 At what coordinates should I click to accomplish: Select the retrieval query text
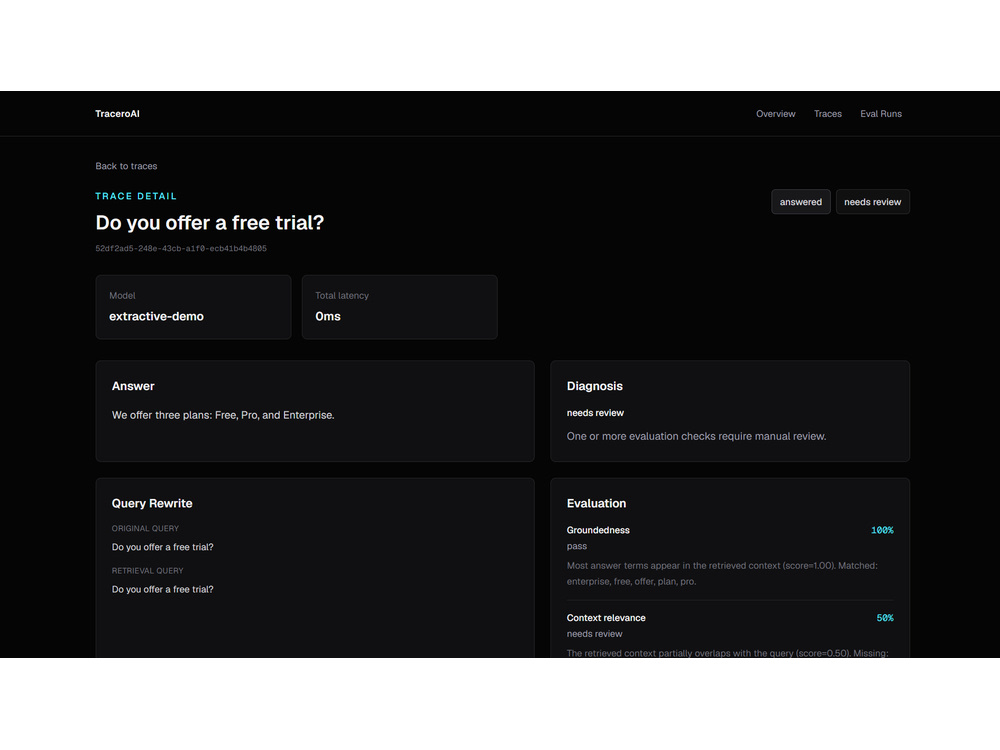163,589
